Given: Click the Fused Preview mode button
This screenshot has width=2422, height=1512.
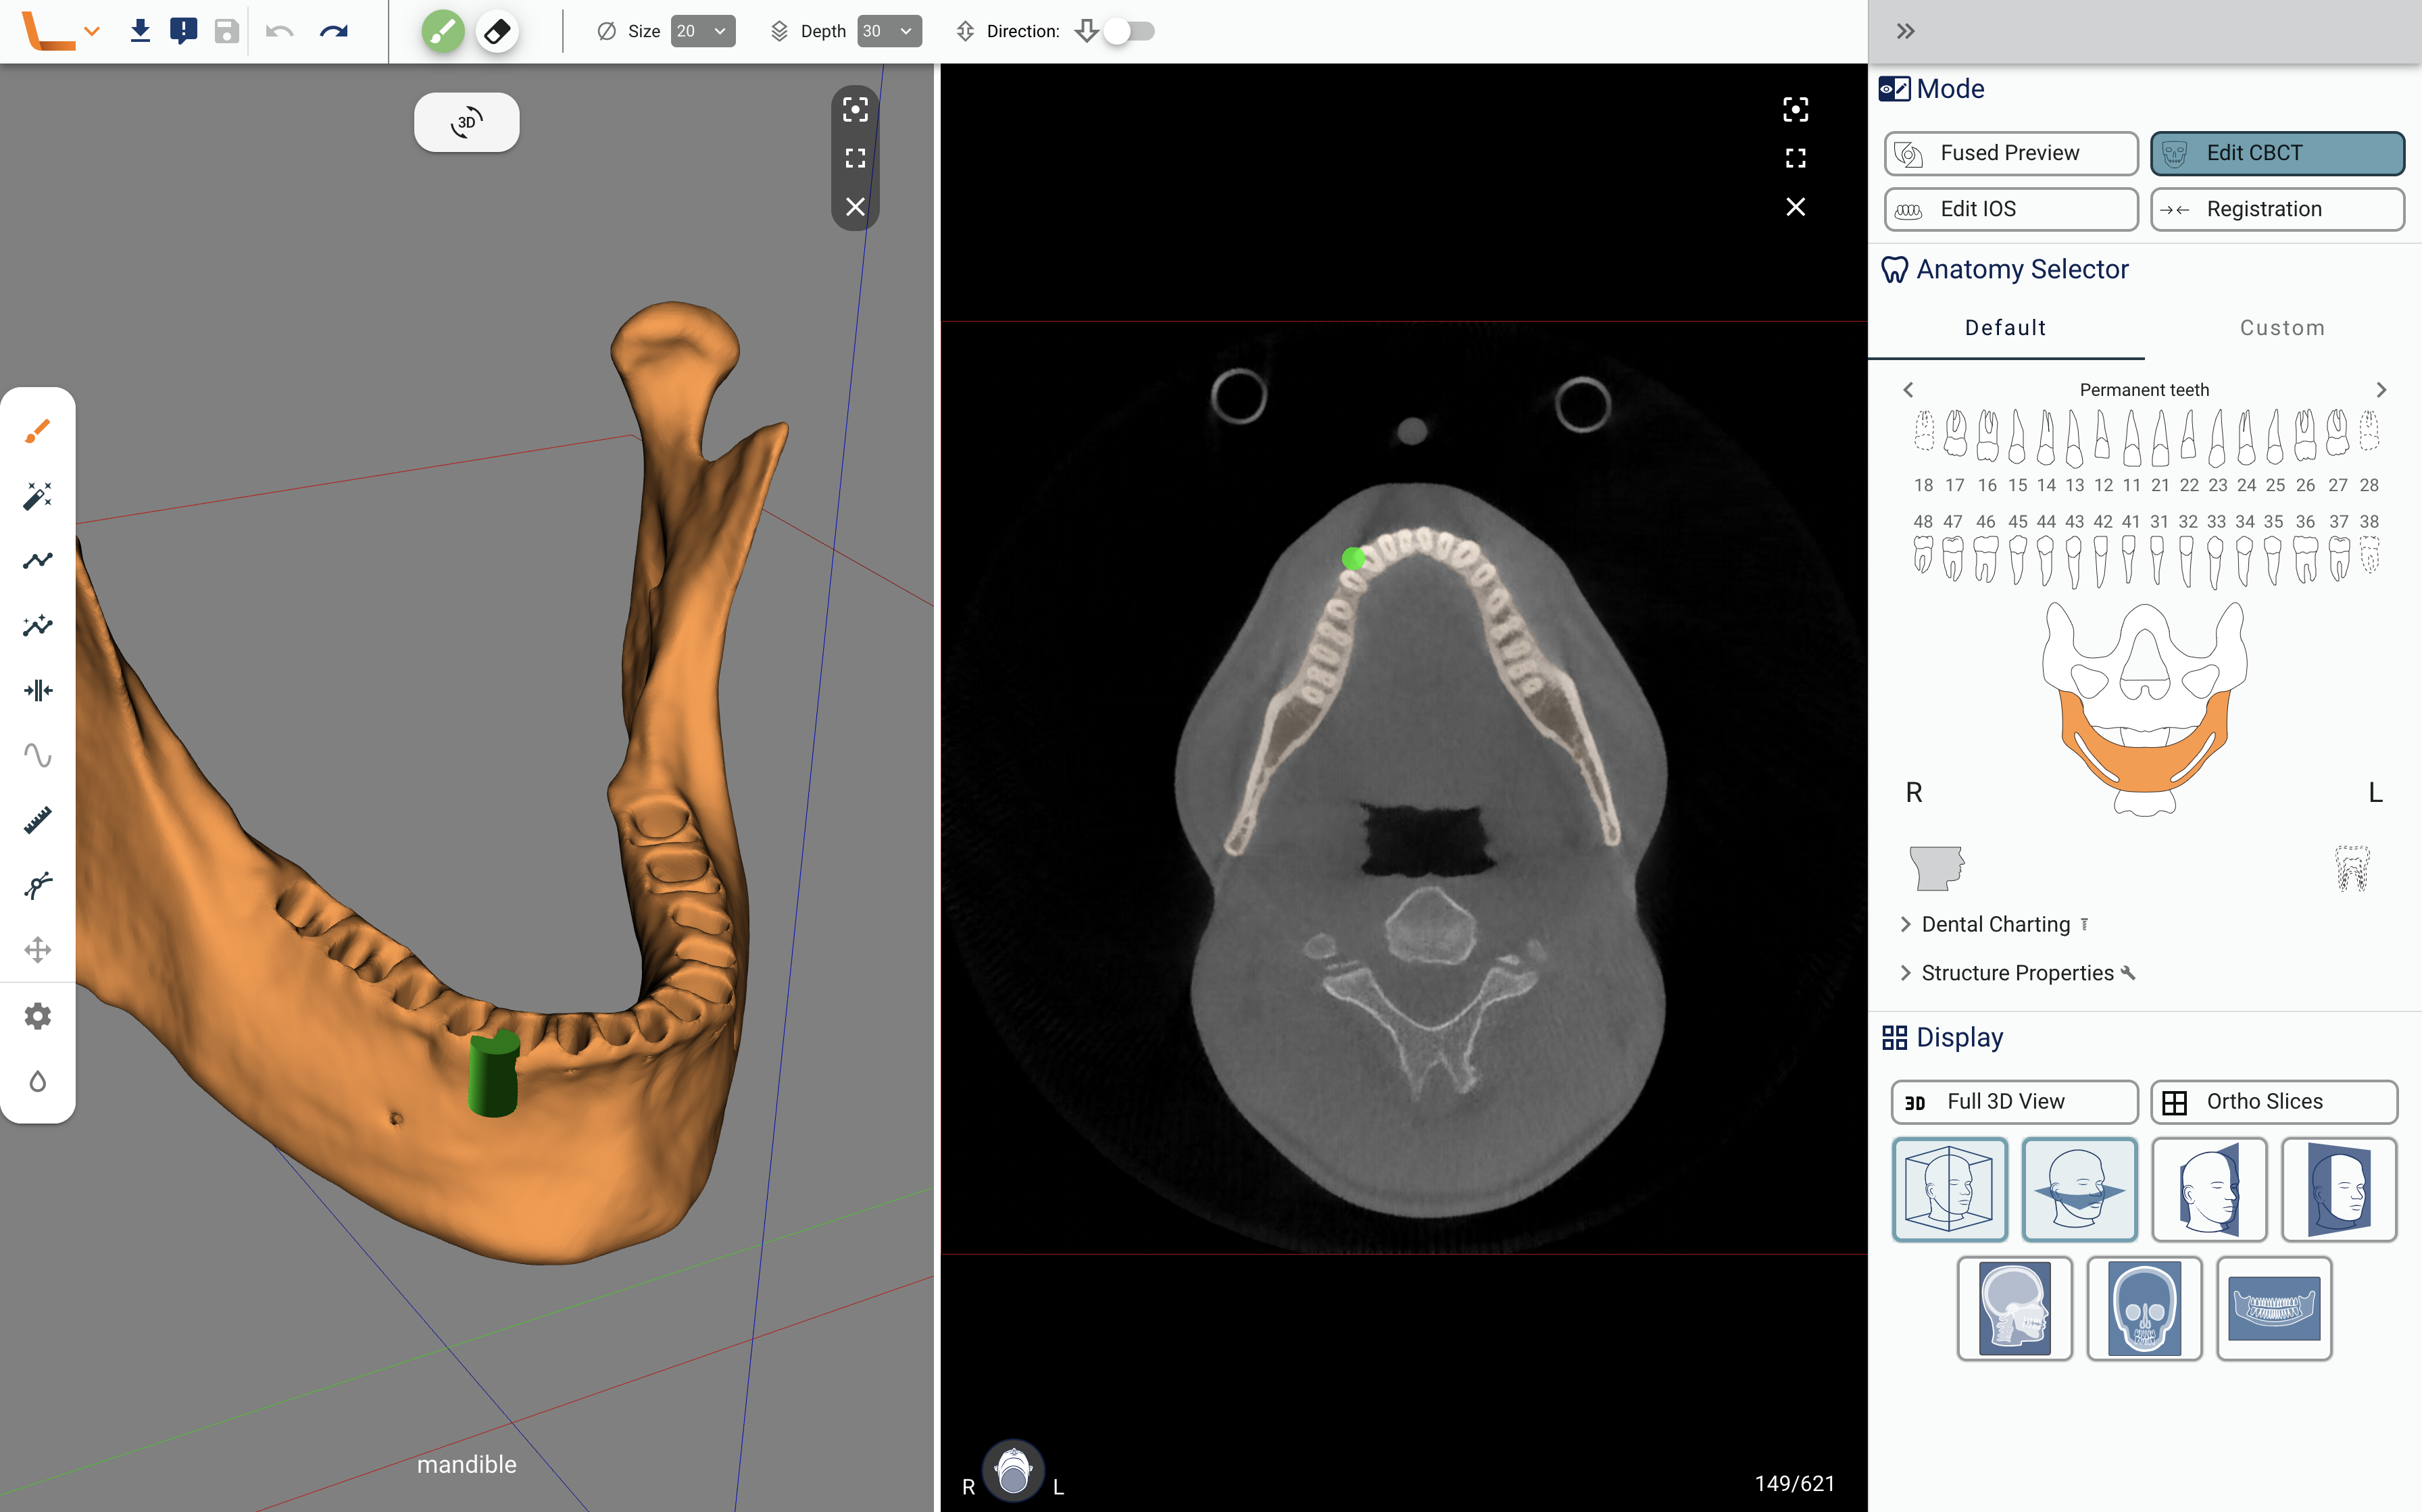Looking at the screenshot, I should point(2011,153).
